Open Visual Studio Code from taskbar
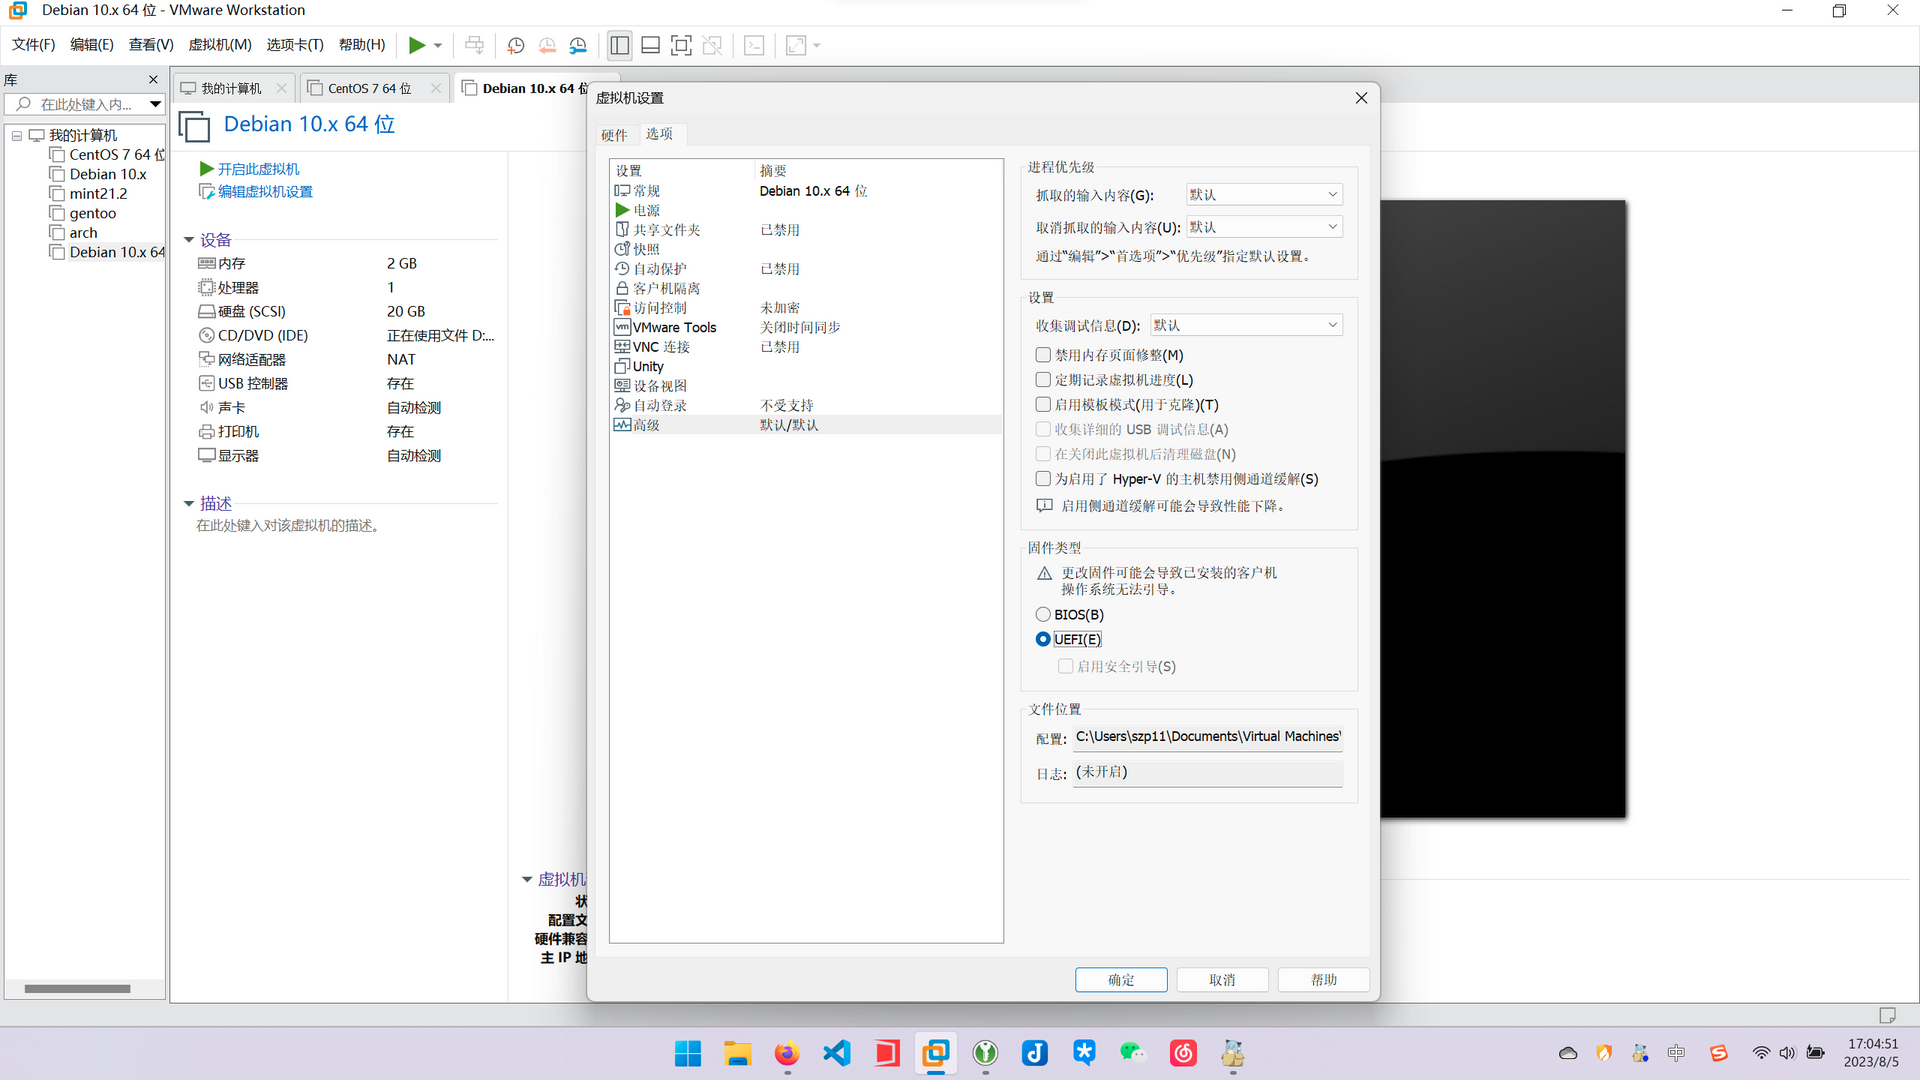Viewport: 1920px width, 1080px height. [837, 1053]
